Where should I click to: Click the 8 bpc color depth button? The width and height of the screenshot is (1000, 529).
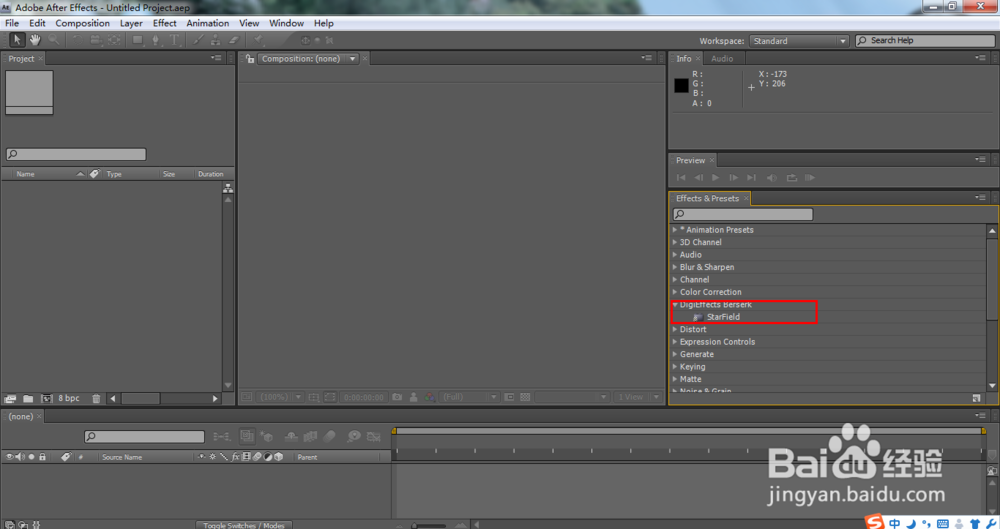pyautogui.click(x=69, y=398)
